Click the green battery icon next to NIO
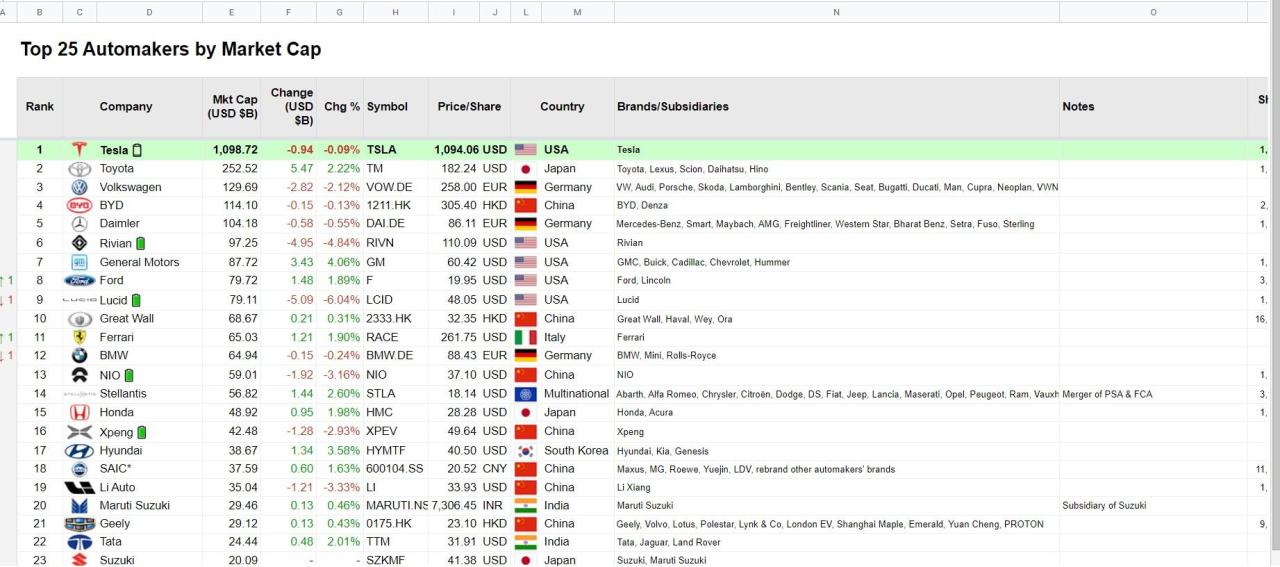This screenshot has width=1280, height=567. click(129, 375)
